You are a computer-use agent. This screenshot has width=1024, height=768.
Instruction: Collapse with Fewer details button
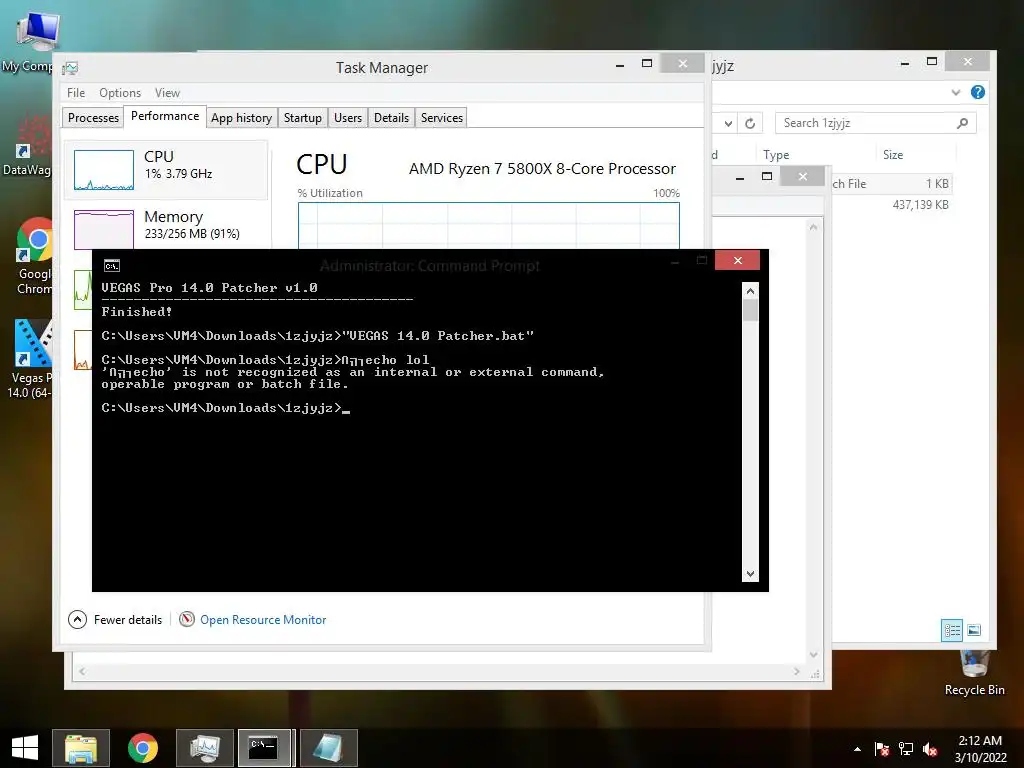coord(116,619)
